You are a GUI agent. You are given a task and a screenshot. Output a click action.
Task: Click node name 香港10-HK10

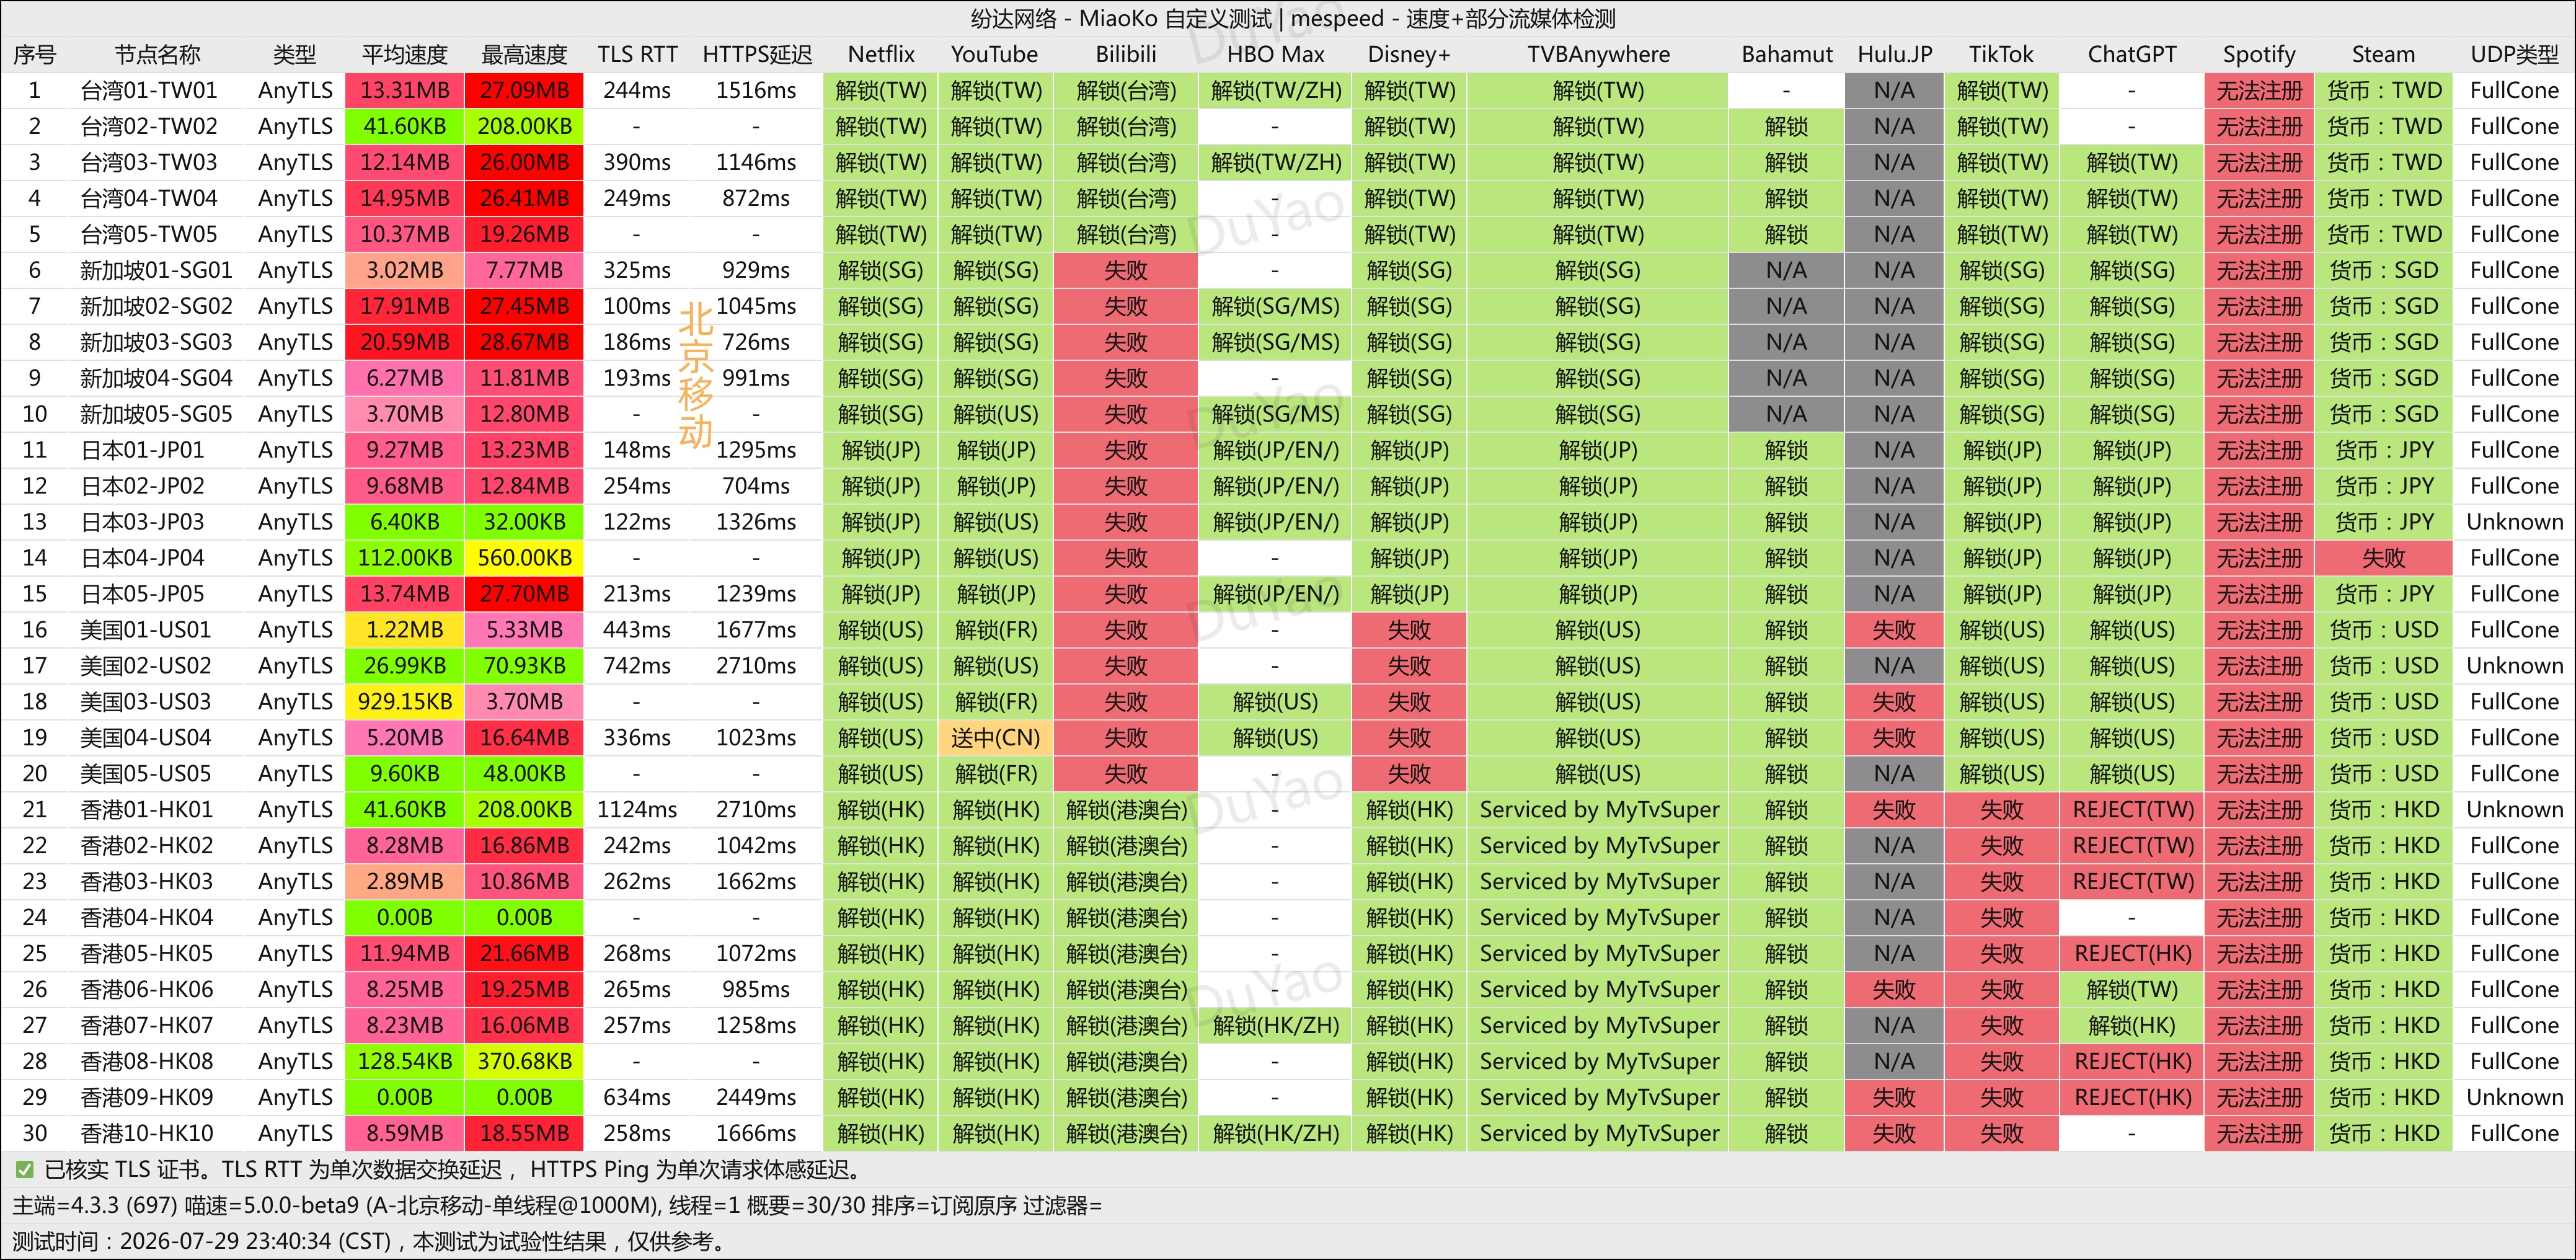pyautogui.click(x=147, y=1134)
